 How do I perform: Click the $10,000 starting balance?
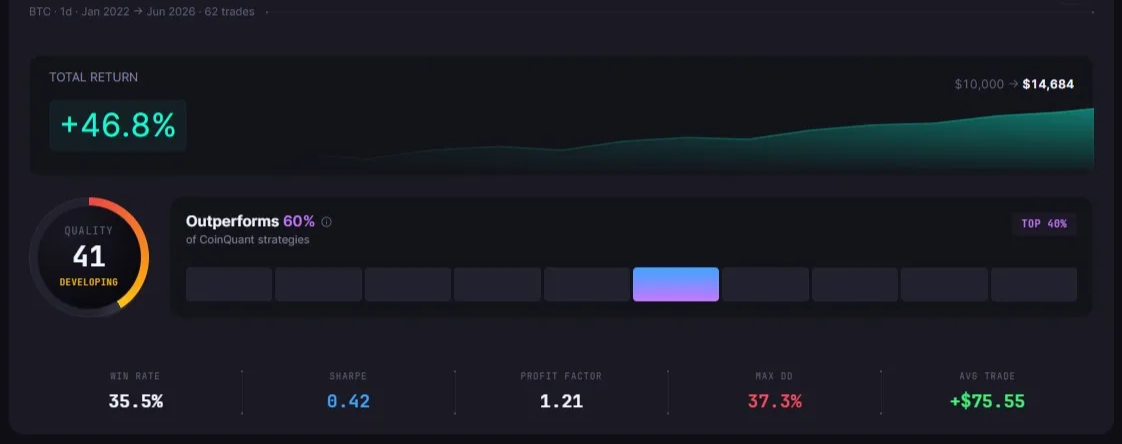click(x=979, y=85)
